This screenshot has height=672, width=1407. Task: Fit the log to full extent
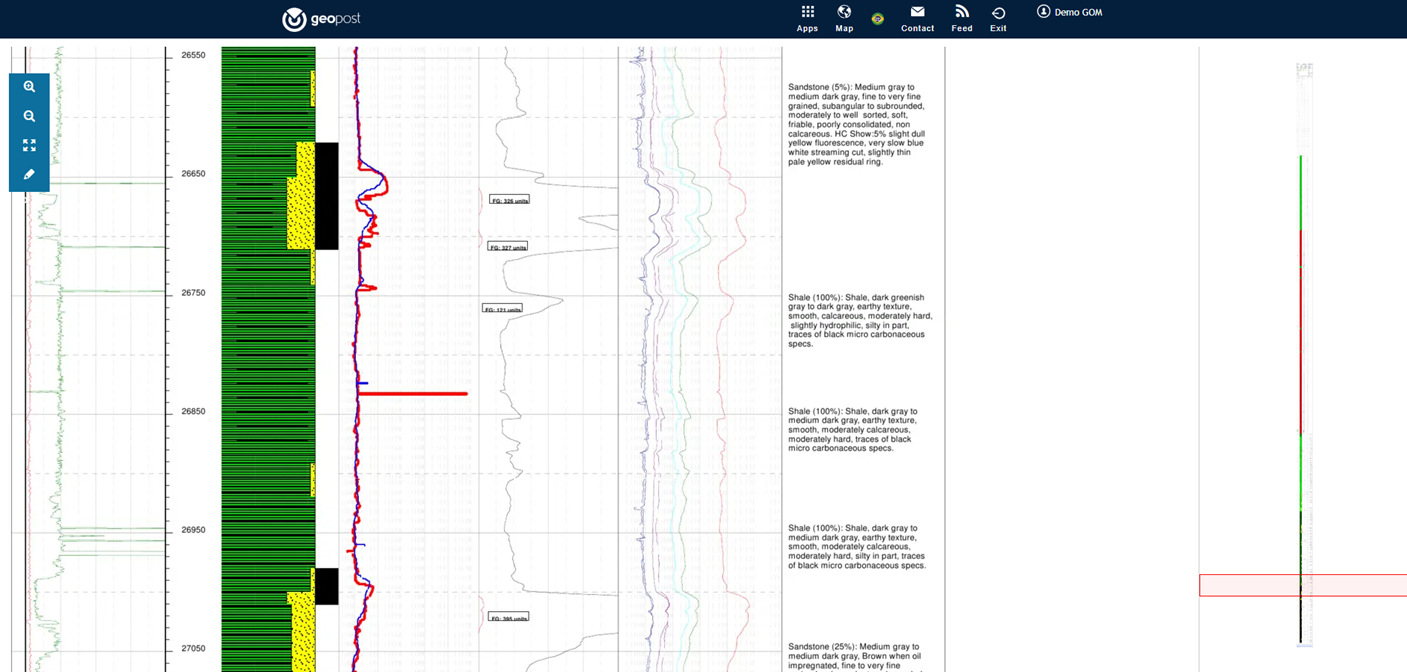click(x=29, y=145)
